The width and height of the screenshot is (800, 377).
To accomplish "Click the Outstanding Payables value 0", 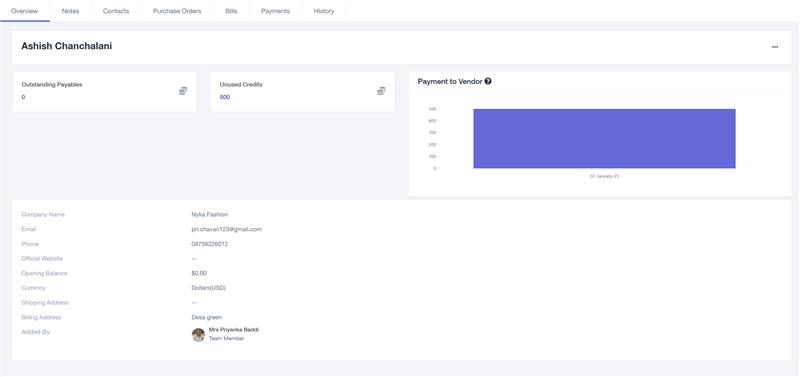I will pos(23,97).
